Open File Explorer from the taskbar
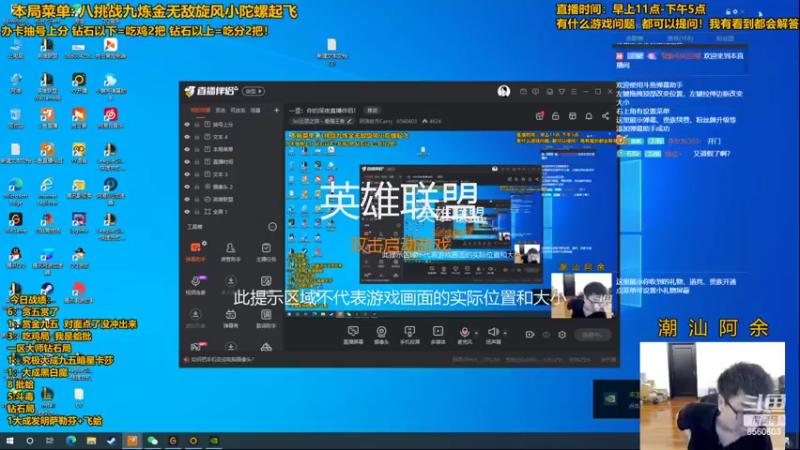The height and width of the screenshot is (450, 800). (x=91, y=440)
